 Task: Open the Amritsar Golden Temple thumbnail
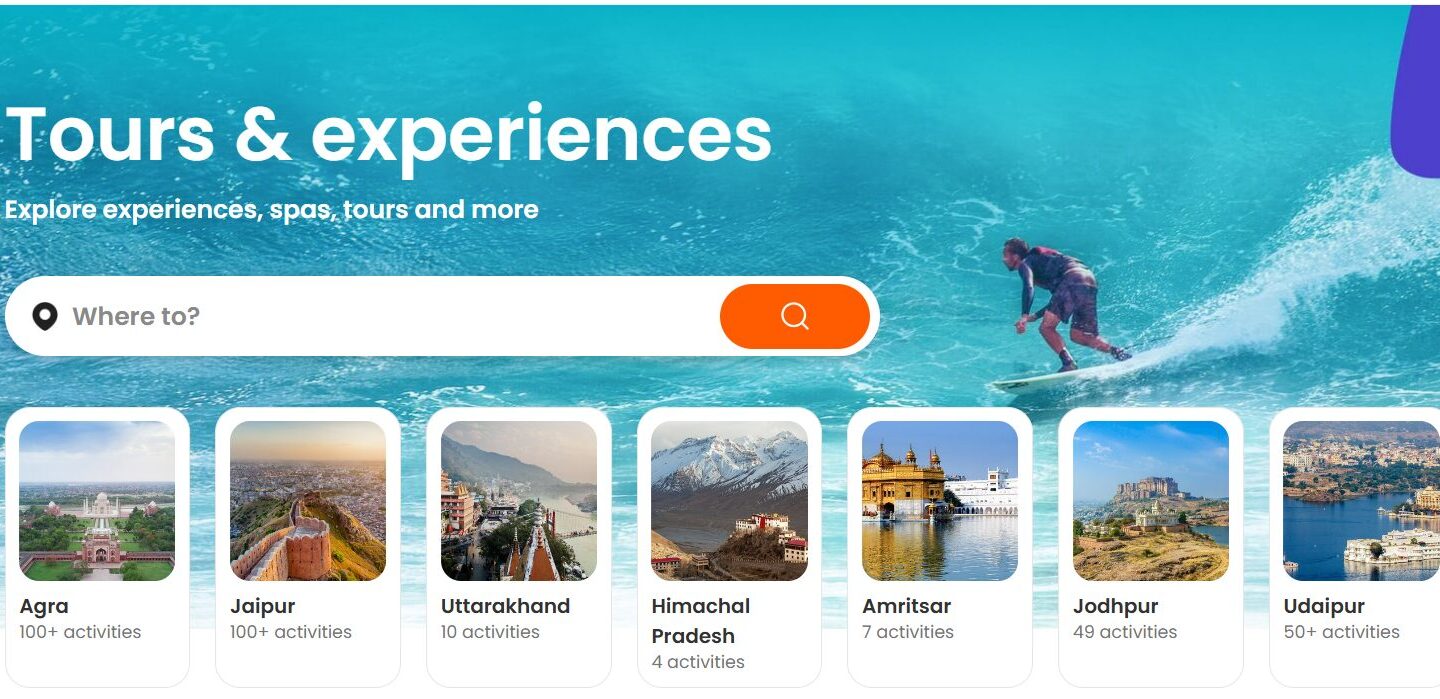click(940, 501)
